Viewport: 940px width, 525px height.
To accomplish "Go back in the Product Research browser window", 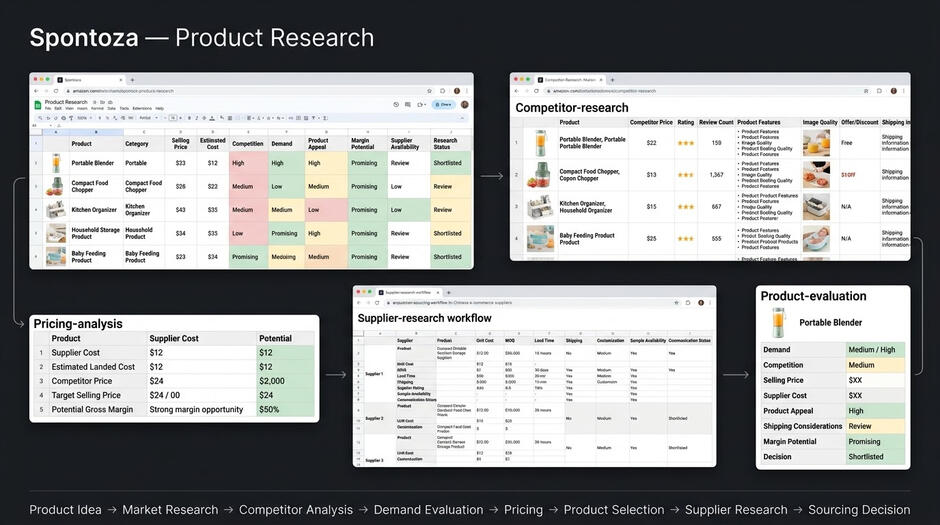I will tap(36, 91).
